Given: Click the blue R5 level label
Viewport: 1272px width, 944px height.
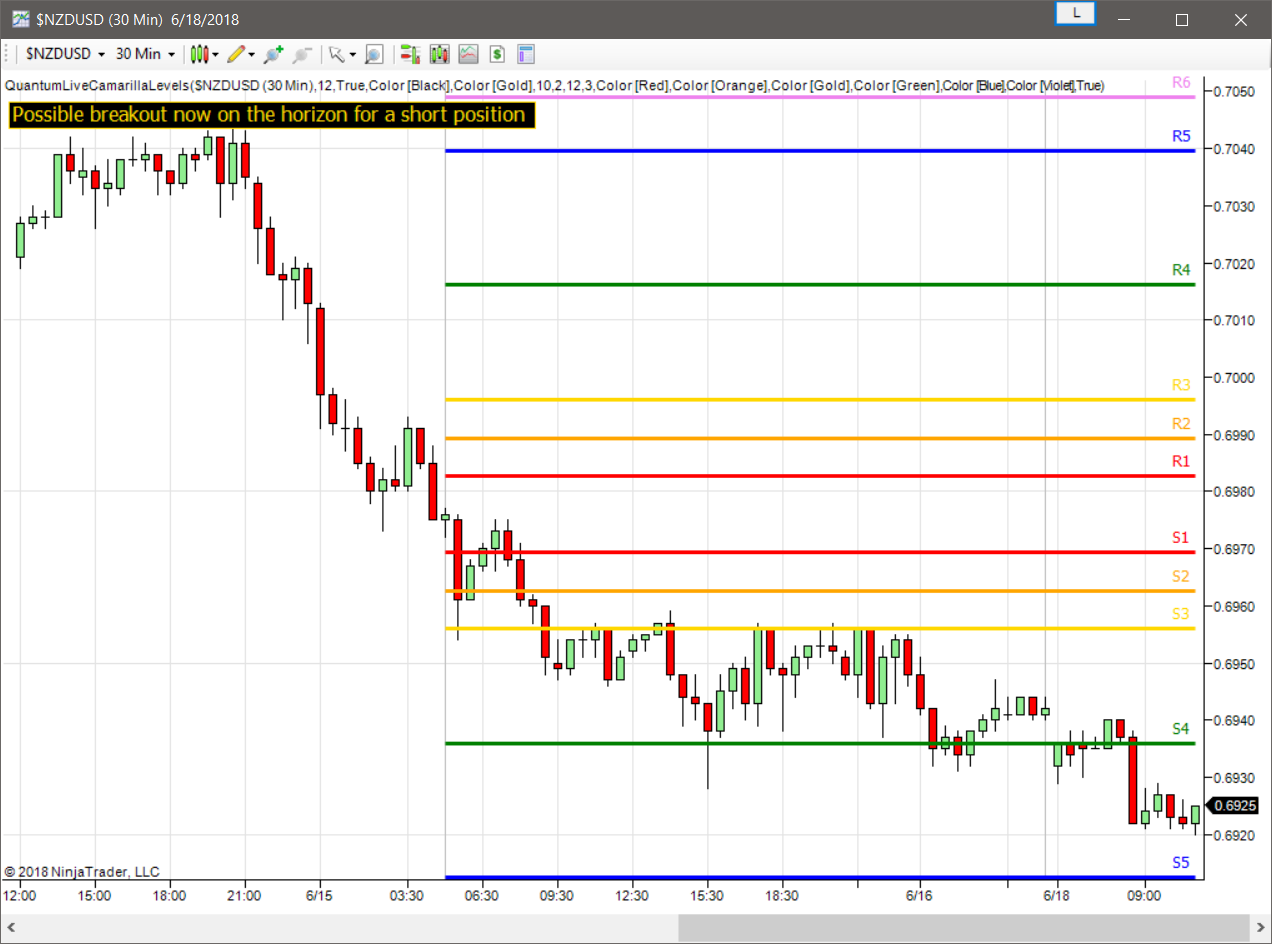Looking at the screenshot, I should (1181, 136).
